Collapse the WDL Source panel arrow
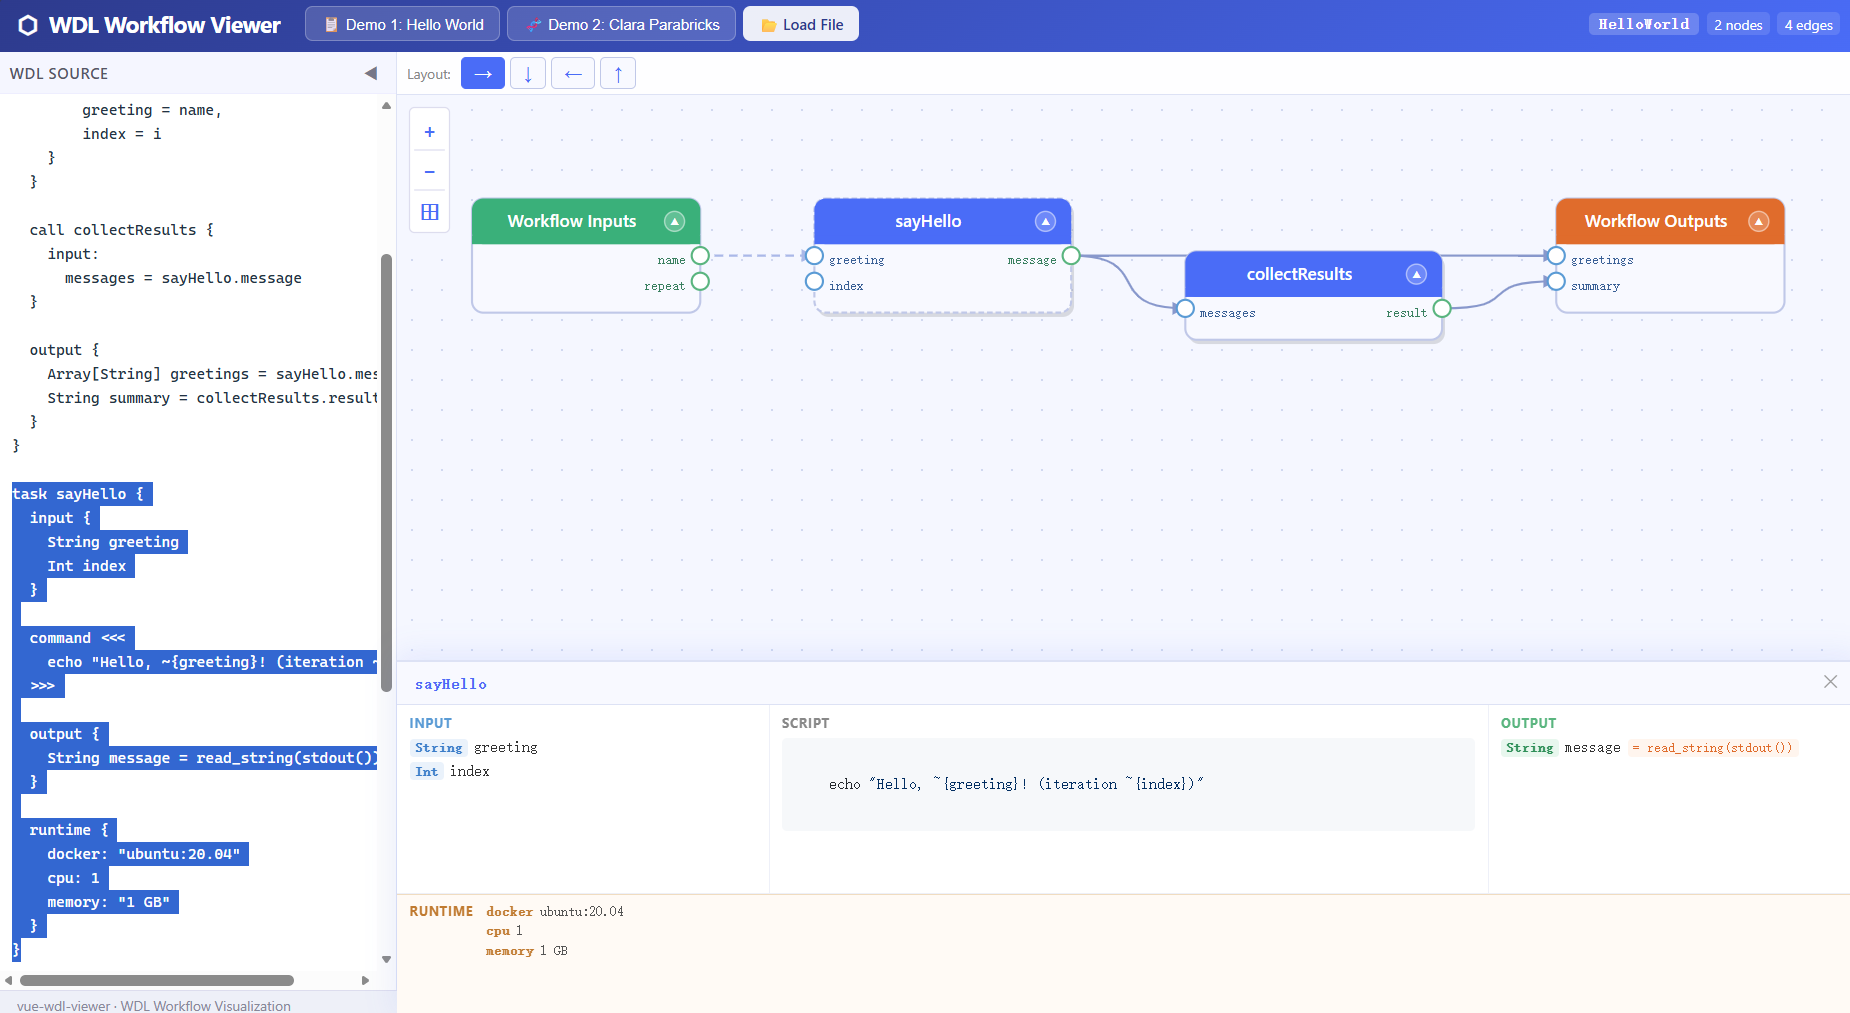This screenshot has width=1850, height=1013. (x=371, y=73)
